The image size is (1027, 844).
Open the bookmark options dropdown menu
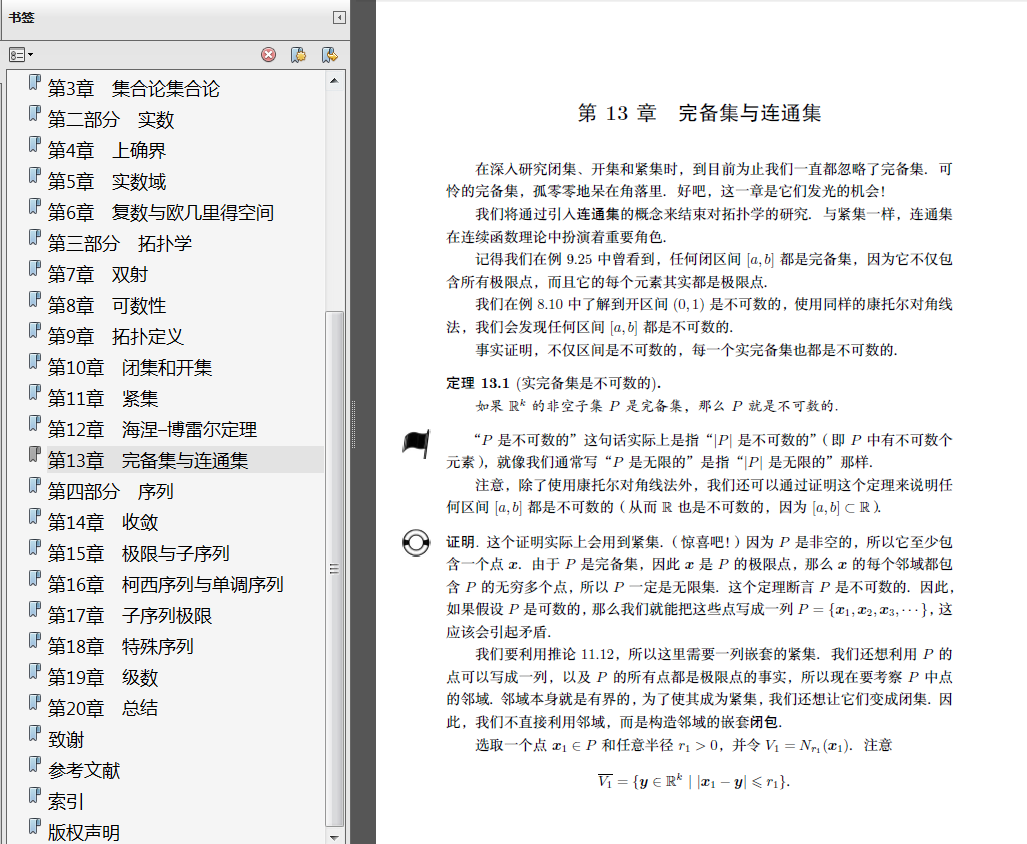[x=21, y=55]
